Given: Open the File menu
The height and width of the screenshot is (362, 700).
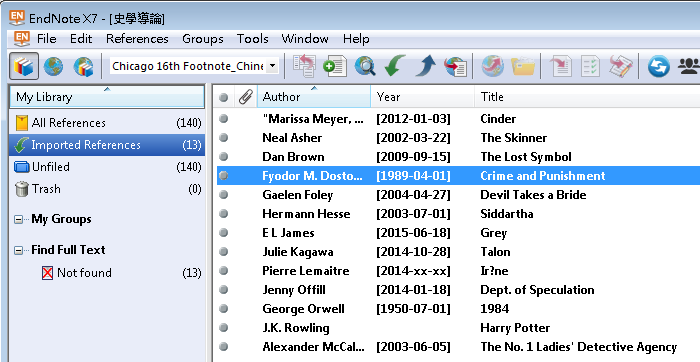Looking at the screenshot, I should coord(46,39).
